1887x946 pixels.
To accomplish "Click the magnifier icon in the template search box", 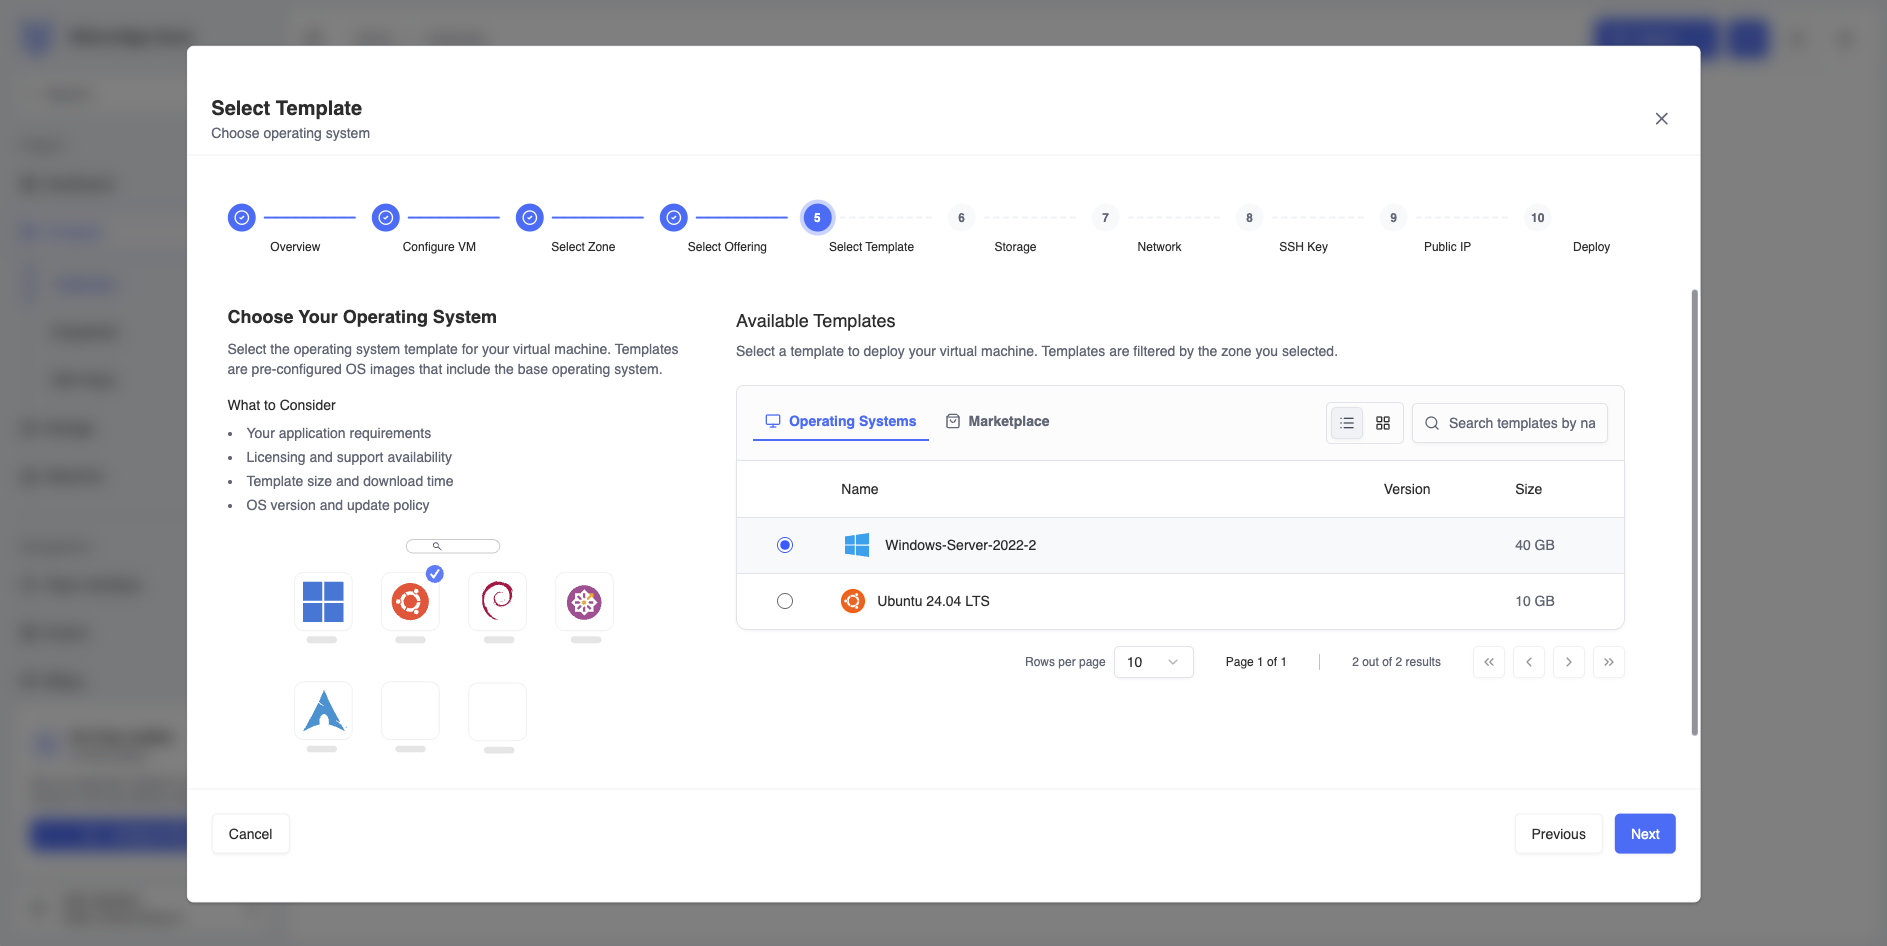I will [1432, 423].
